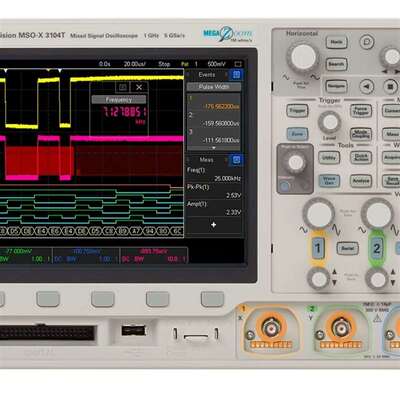Tap the dock icon in the Frequency popup
The image size is (400, 400).
(x=123, y=87)
